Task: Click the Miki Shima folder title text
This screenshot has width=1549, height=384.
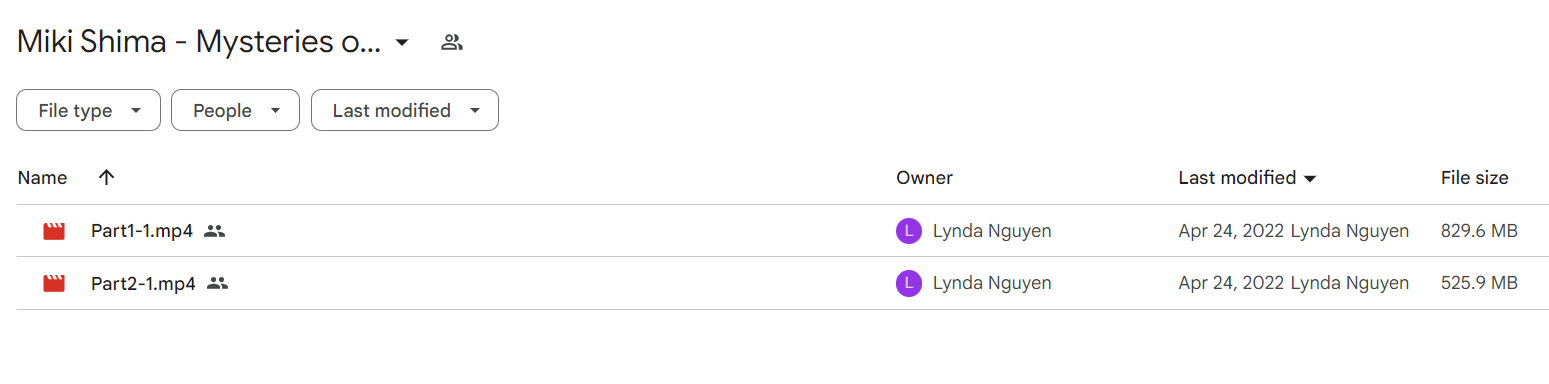Action: 199,42
